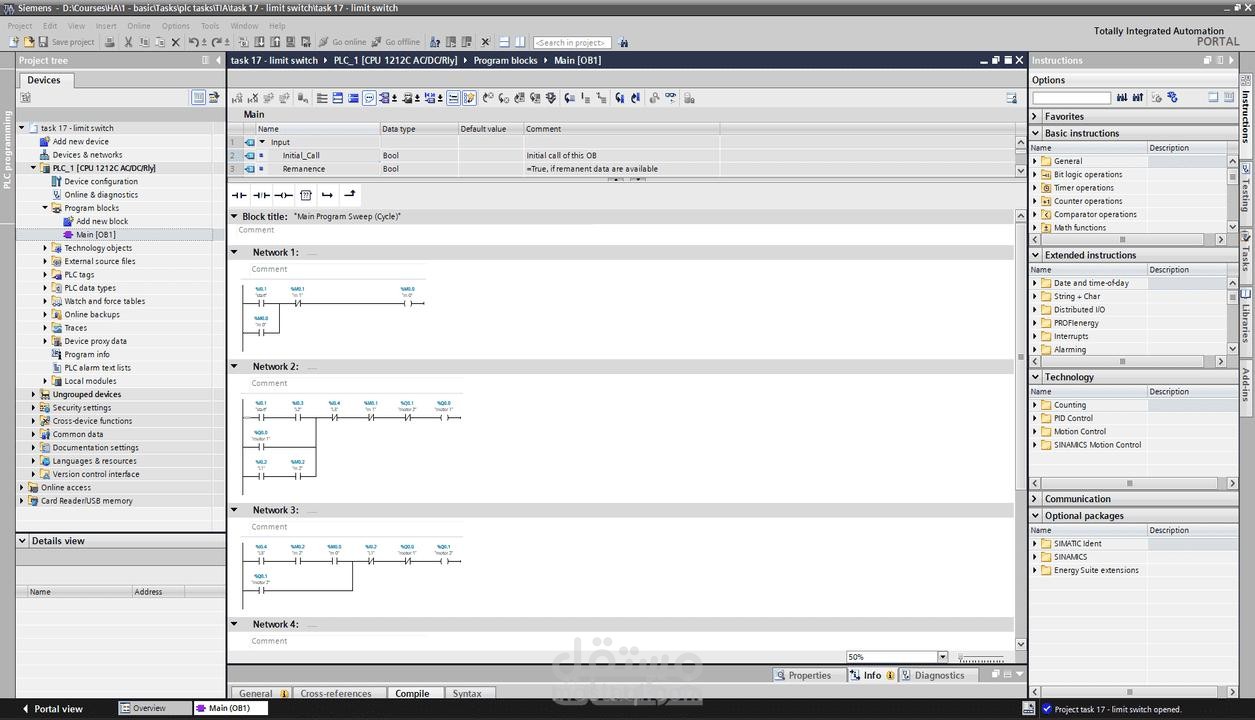This screenshot has width=1255, height=720.
Task: Insert a normally closed contact from favorites
Action: tap(261, 195)
